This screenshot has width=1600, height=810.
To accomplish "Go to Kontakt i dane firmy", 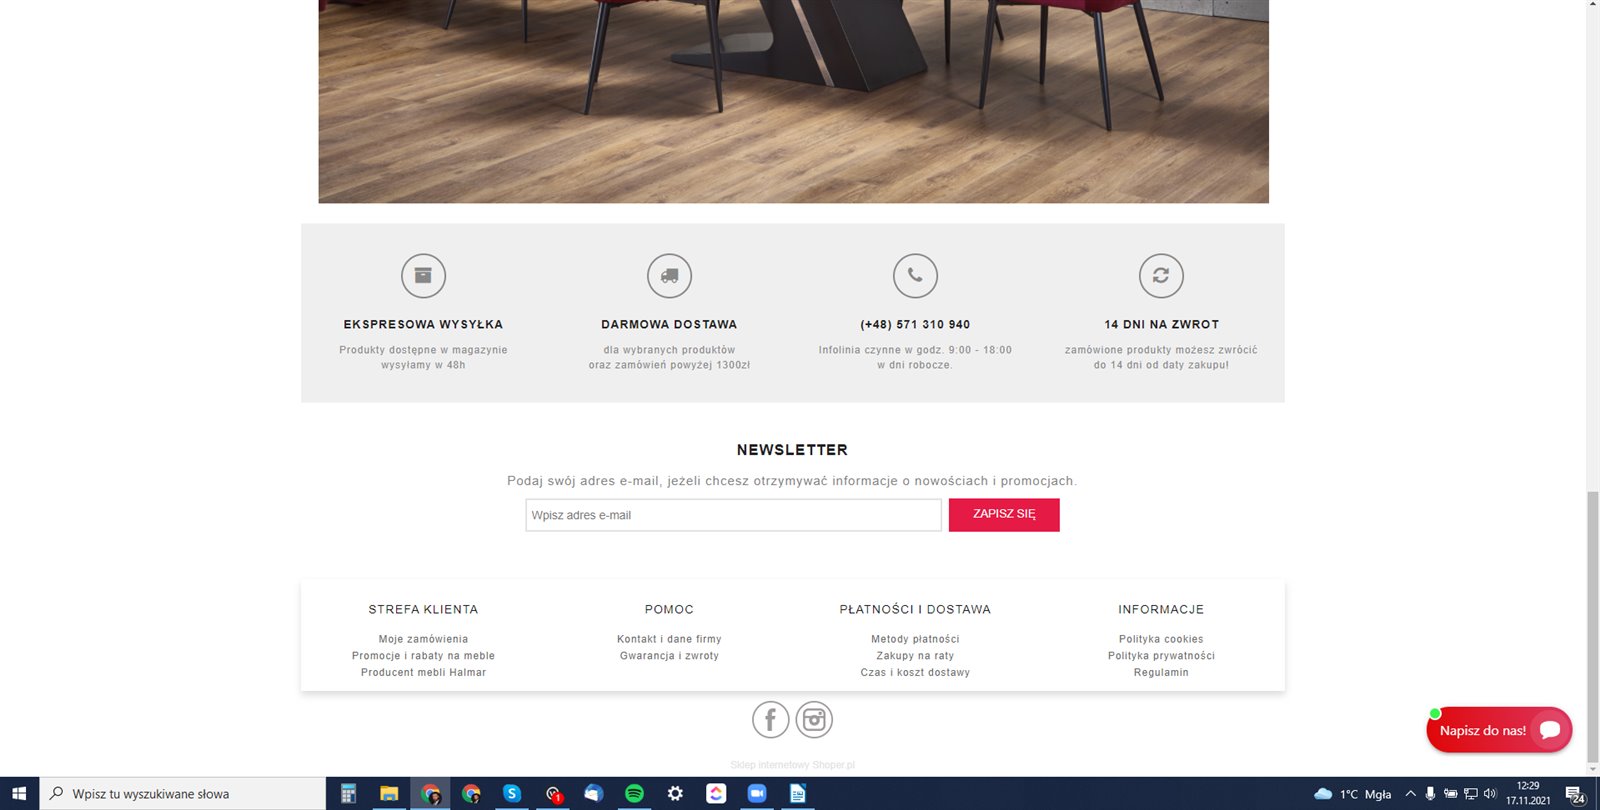I will pyautogui.click(x=669, y=639).
